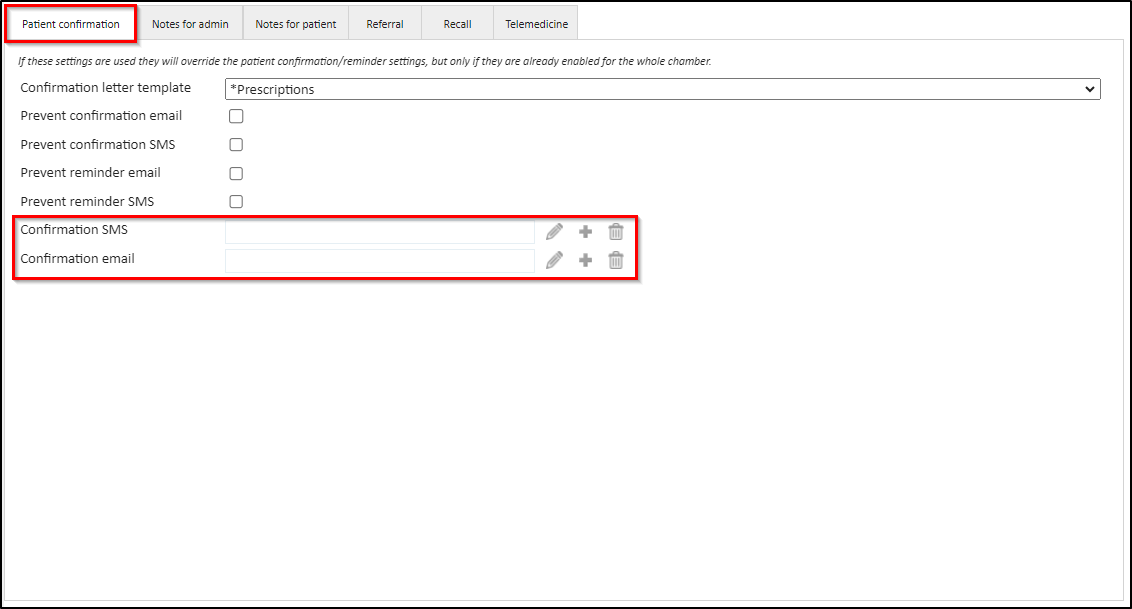Switch to the Notes for admin tab
Image resolution: width=1132 pixels, height=609 pixels.
click(190, 24)
